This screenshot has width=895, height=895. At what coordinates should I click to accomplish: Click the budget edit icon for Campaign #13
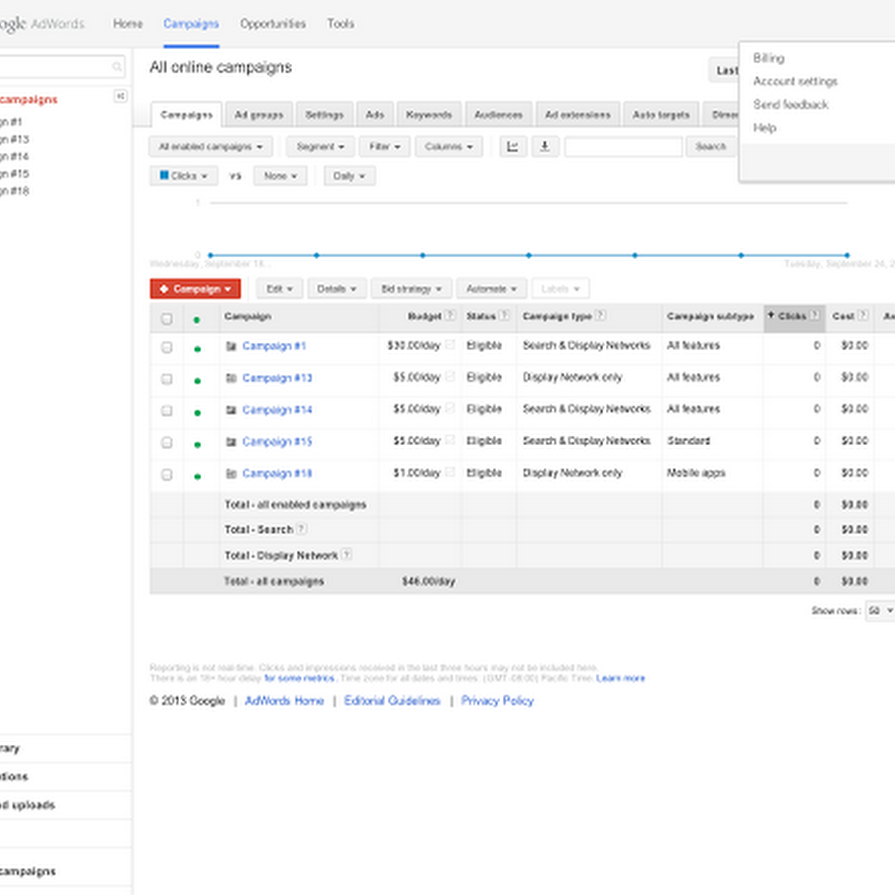pos(450,376)
